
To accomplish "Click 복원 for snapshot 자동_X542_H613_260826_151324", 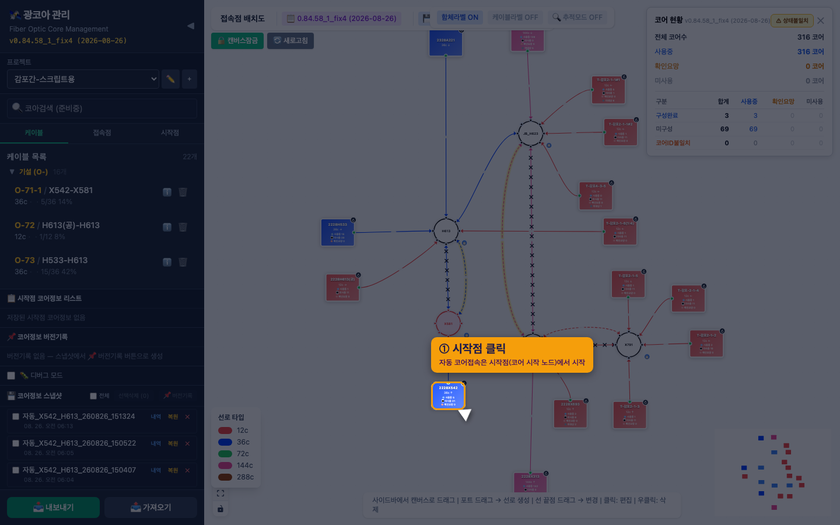I will 173,417.
